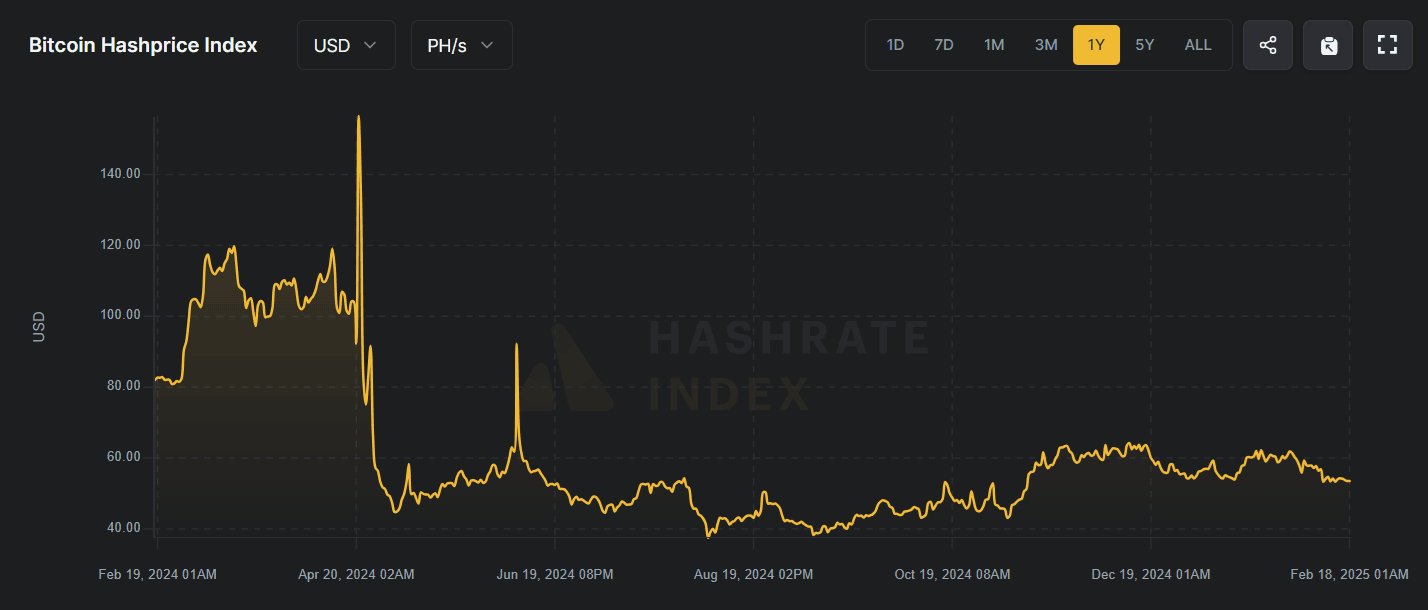The width and height of the screenshot is (1428, 610).
Task: Click the chevron arrow beside PH/s
Action: (x=487, y=45)
